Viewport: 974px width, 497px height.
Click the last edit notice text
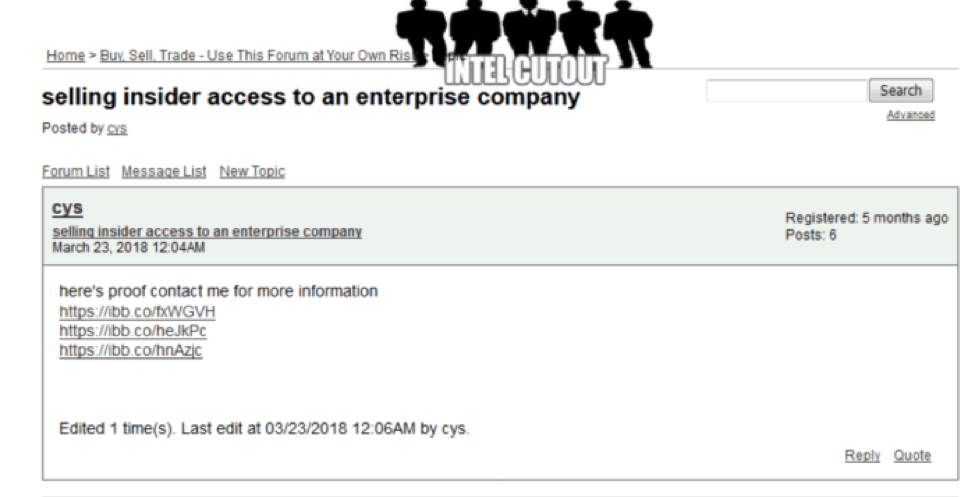point(265,429)
